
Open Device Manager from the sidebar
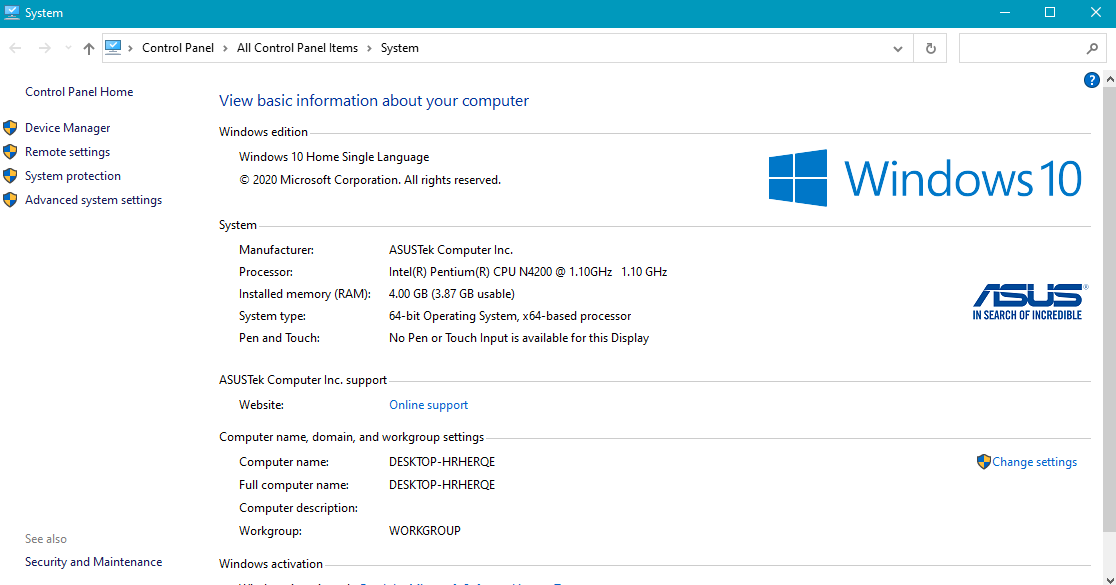click(68, 128)
